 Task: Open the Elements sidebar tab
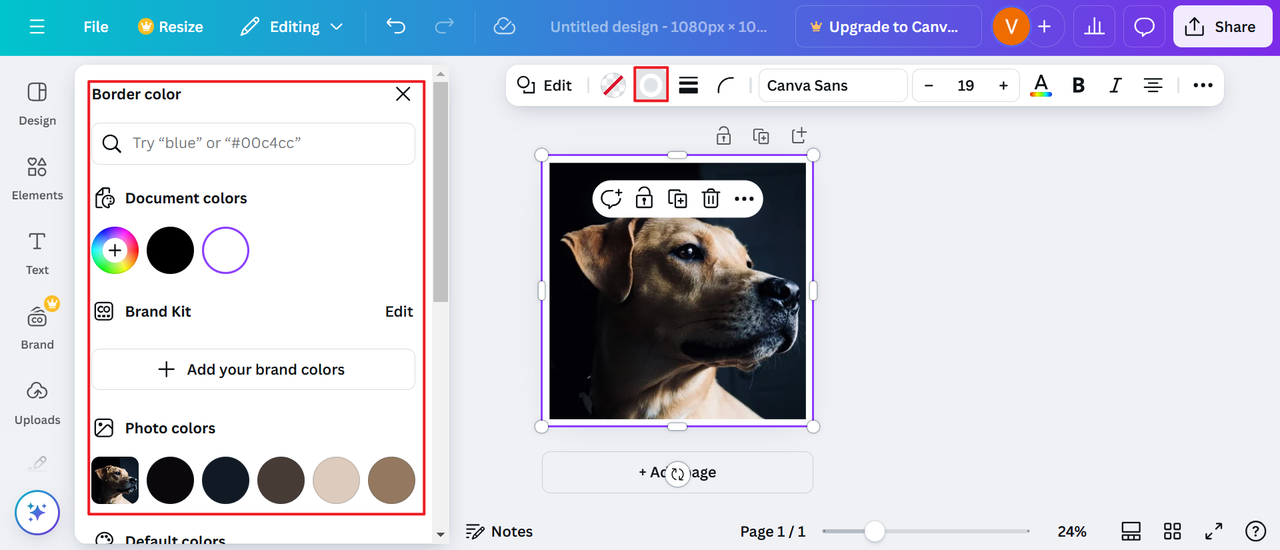click(37, 179)
